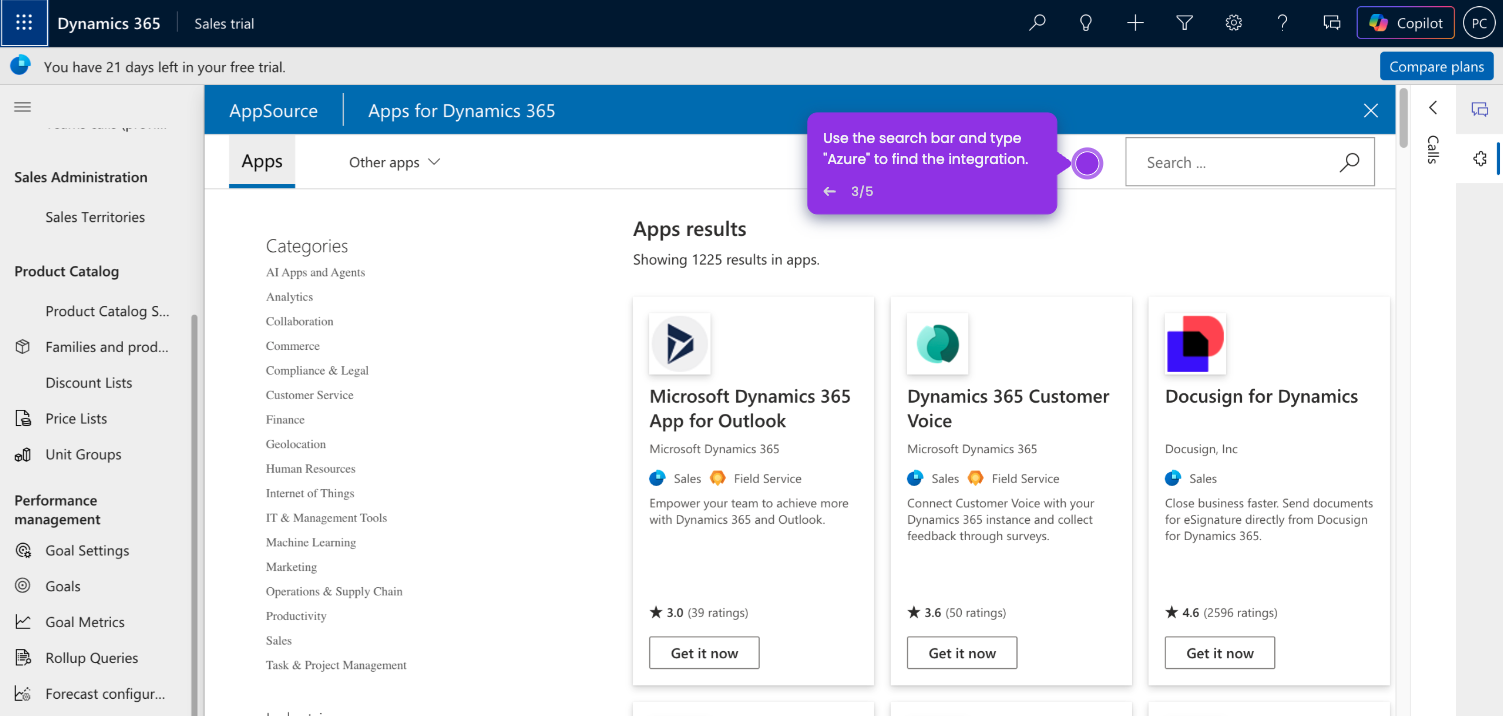Click the search magnifier in top bar

pyautogui.click(x=1037, y=23)
